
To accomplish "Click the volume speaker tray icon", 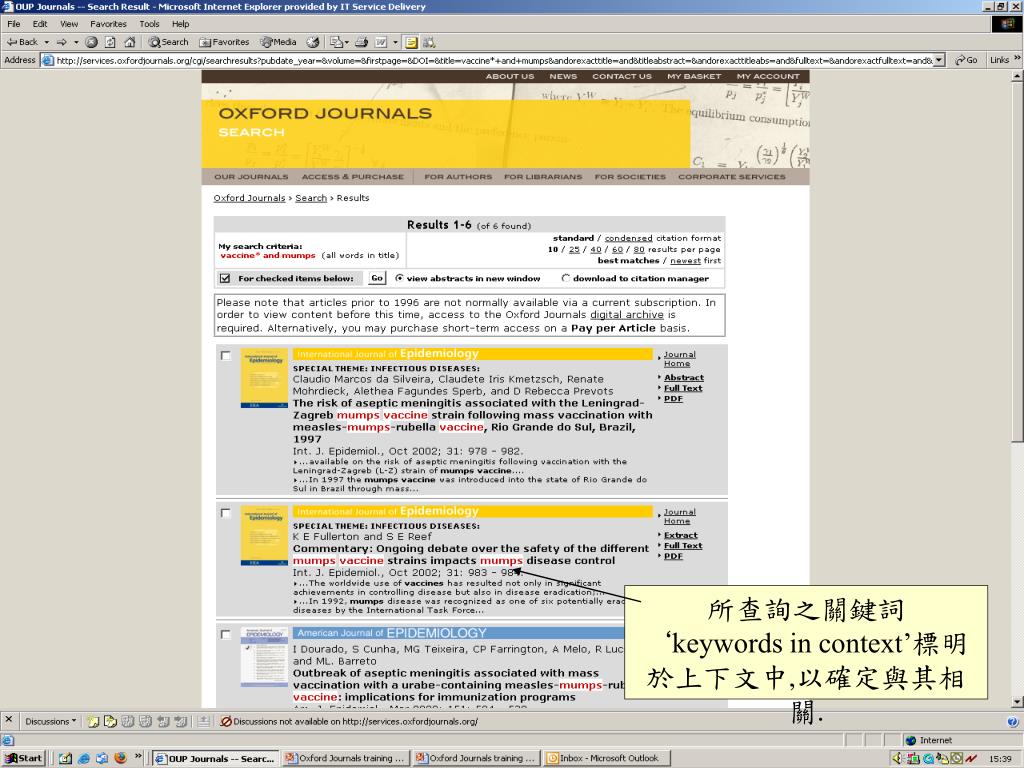I will (x=897, y=758).
